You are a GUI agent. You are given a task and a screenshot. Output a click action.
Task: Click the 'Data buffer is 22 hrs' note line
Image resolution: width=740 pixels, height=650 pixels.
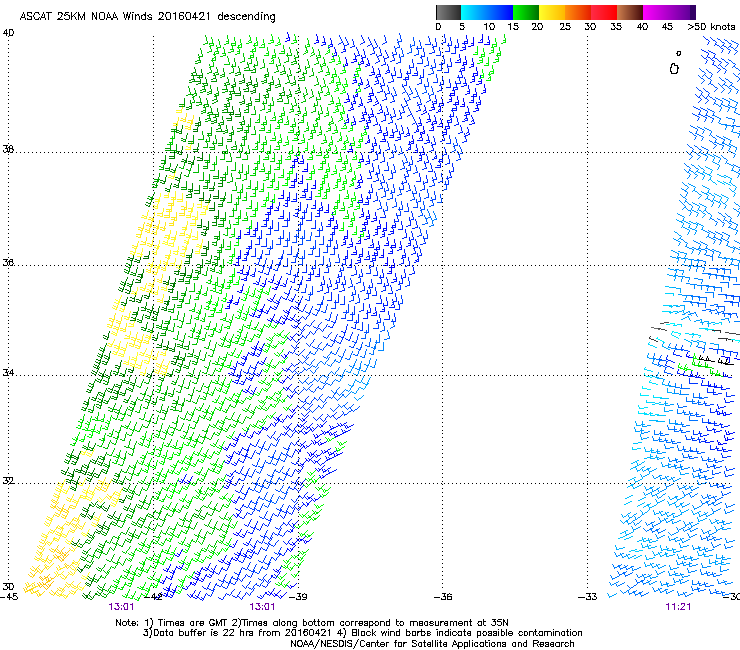362,633
